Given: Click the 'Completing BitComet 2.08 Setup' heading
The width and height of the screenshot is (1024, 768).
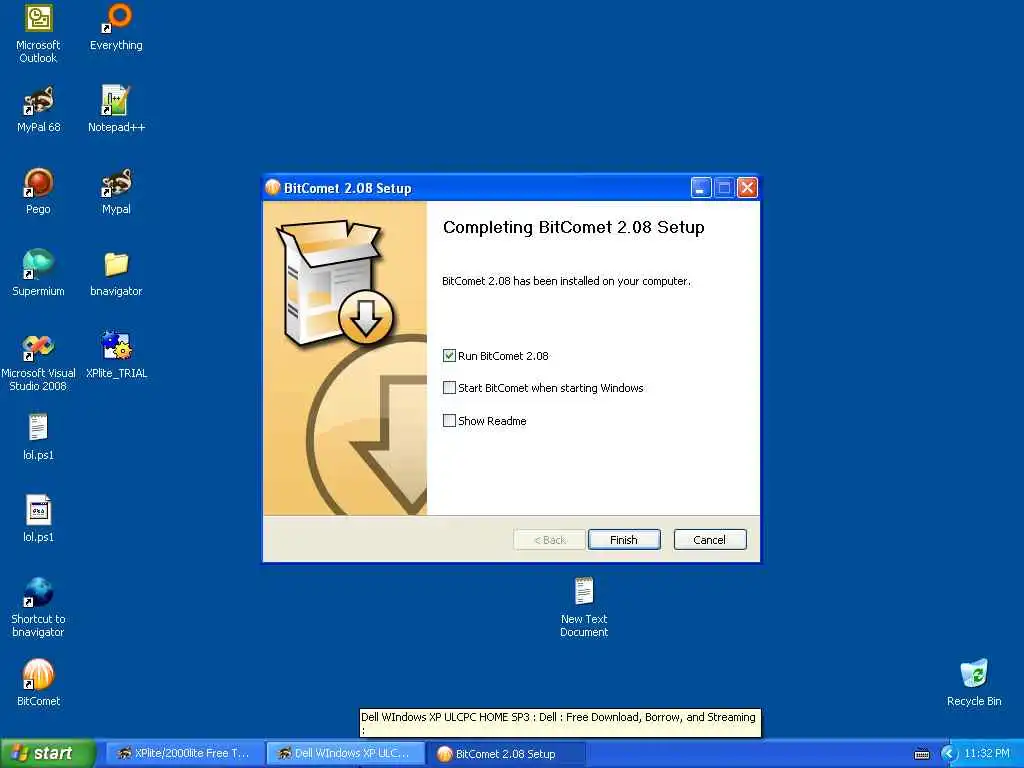Looking at the screenshot, I should [573, 227].
